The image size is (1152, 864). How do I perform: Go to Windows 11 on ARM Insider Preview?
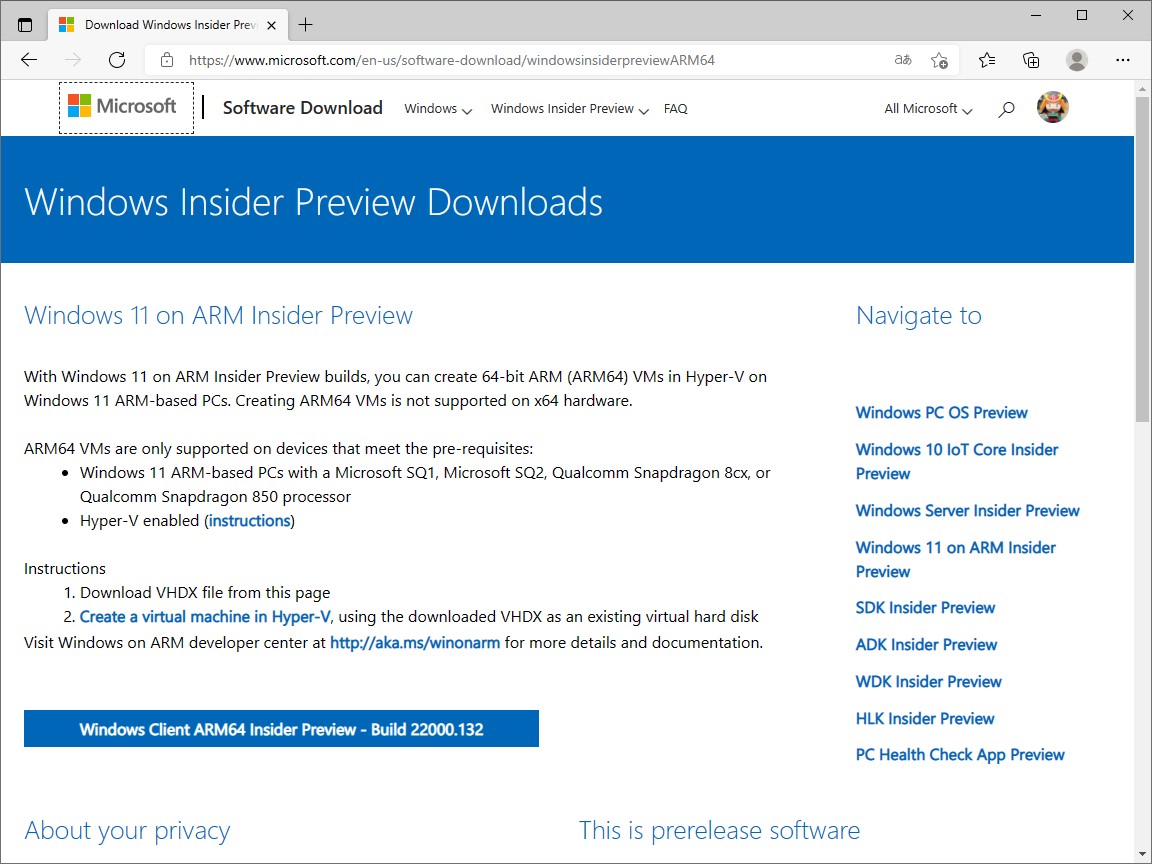tap(955, 559)
